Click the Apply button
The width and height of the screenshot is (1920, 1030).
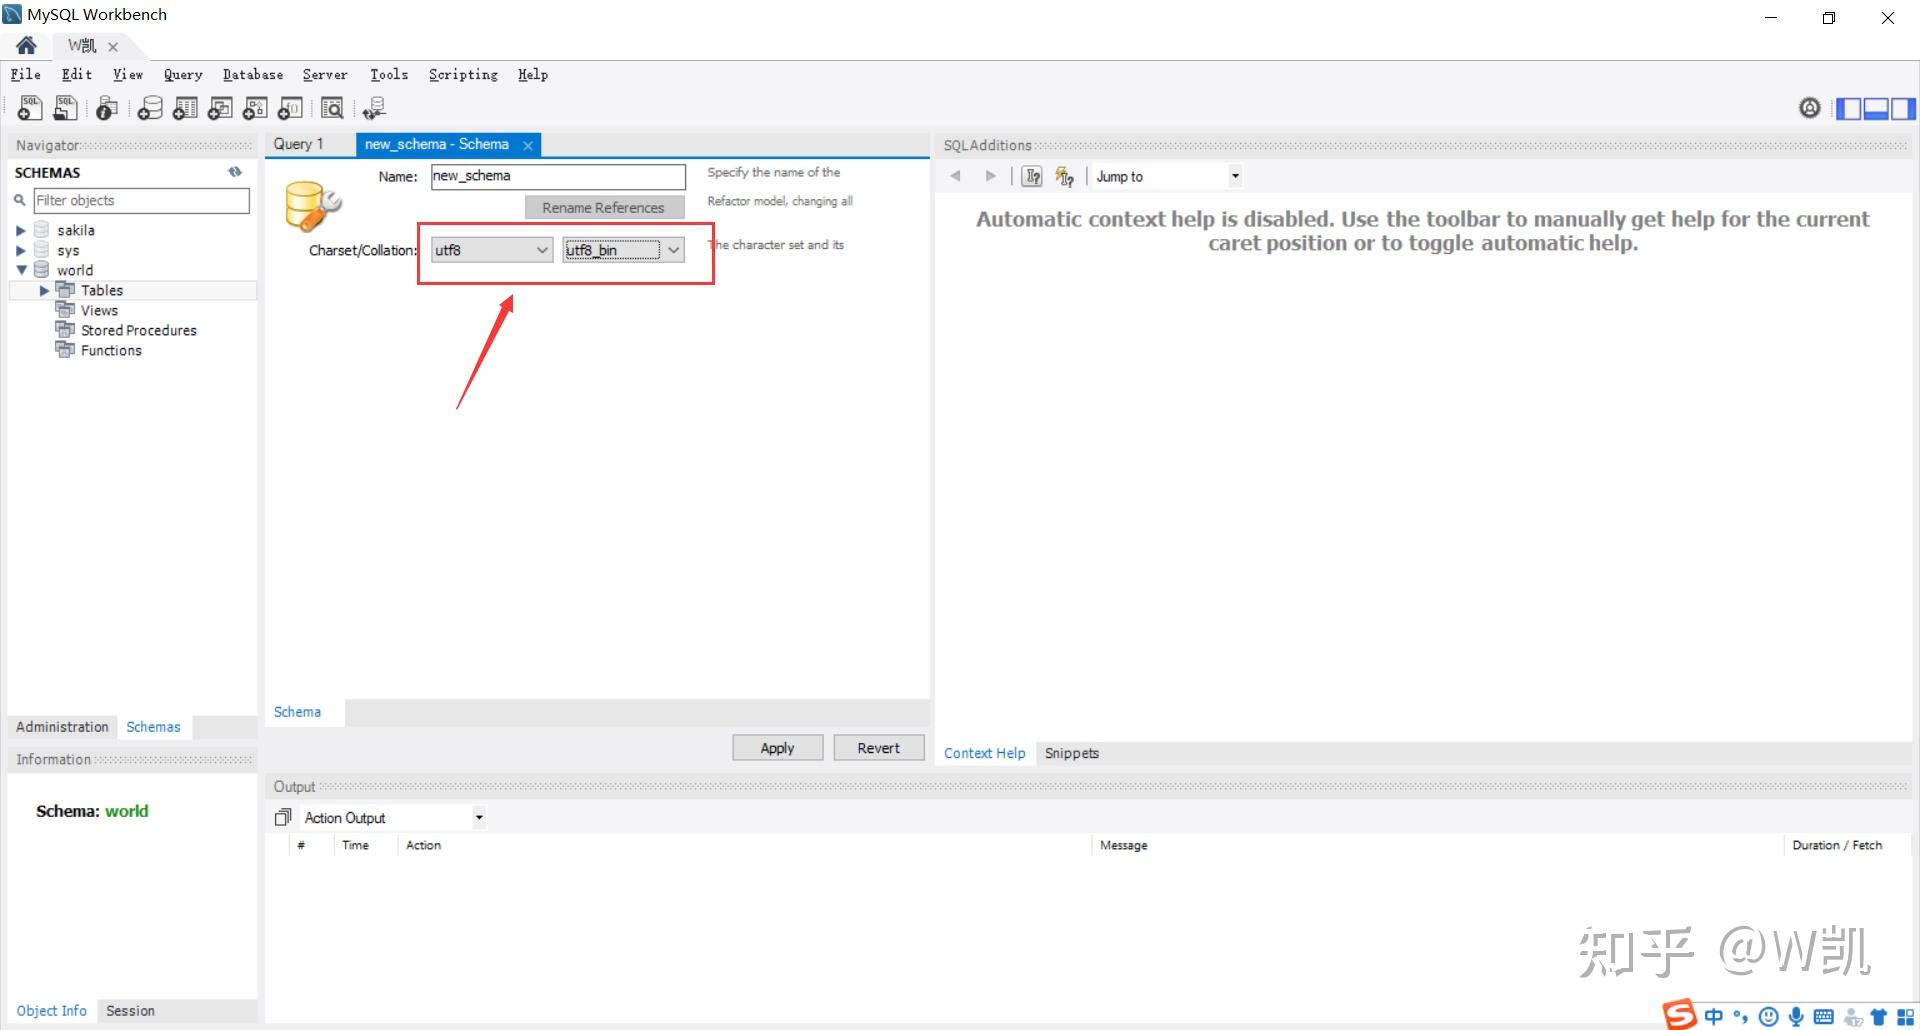coord(778,748)
